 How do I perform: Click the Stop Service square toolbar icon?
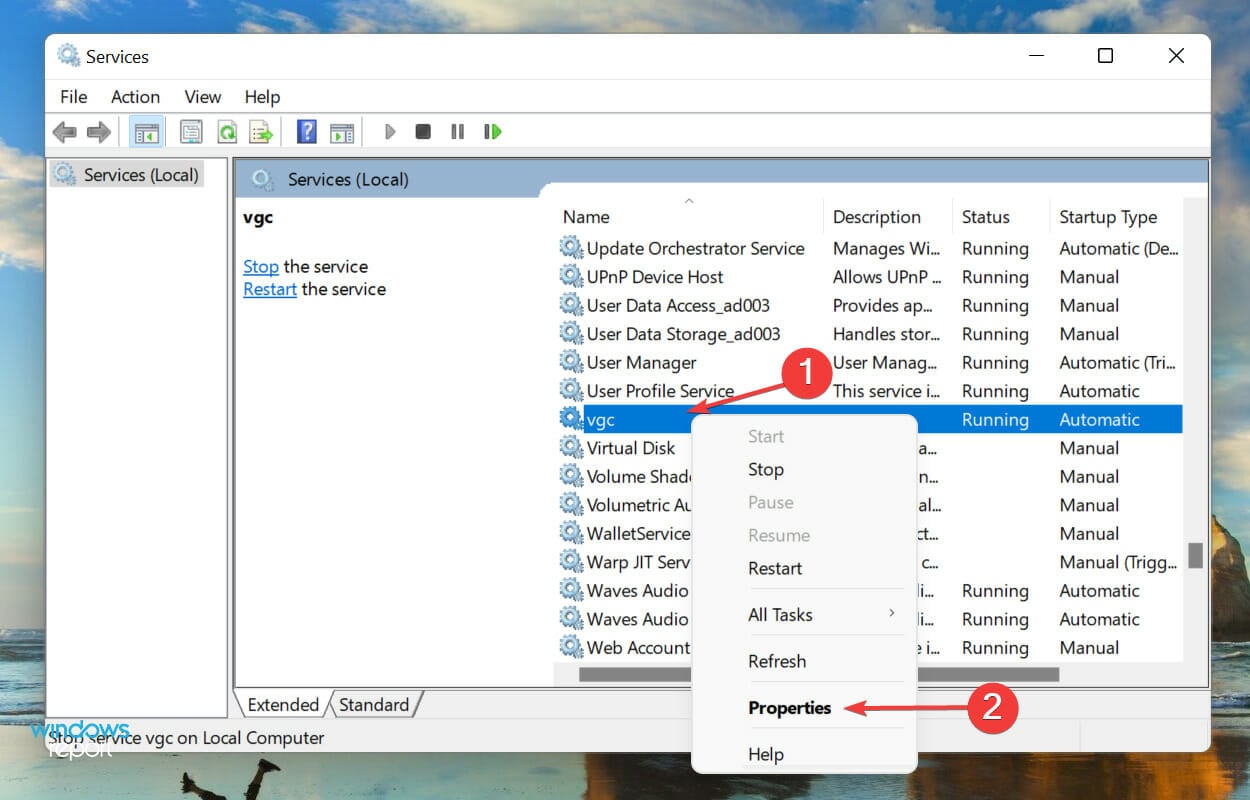pos(423,132)
